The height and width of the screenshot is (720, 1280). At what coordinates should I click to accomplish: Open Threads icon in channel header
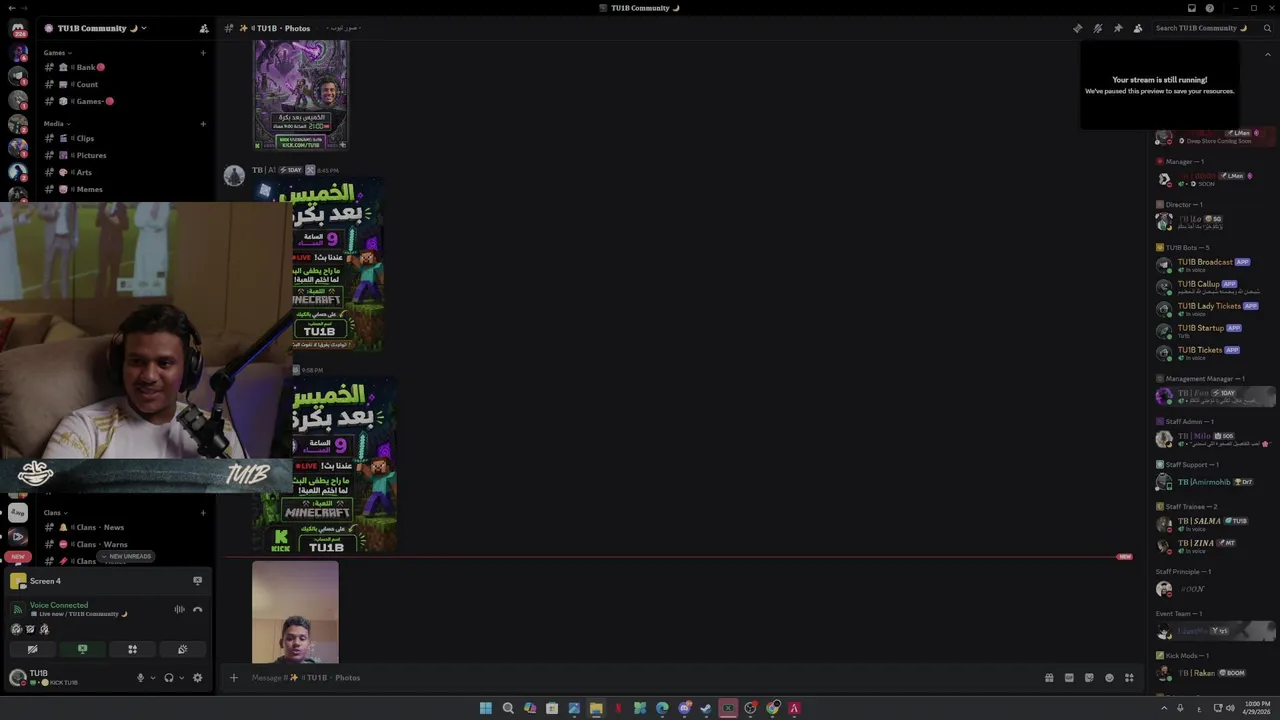click(1077, 28)
